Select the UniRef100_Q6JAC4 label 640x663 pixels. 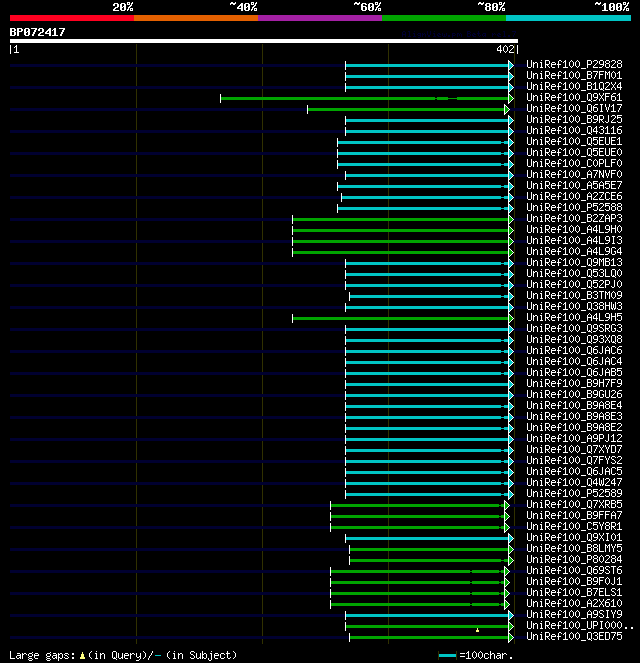[574, 361]
